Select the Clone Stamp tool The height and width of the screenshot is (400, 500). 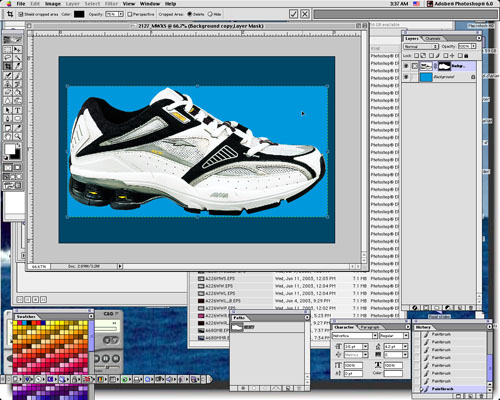pos(8,83)
